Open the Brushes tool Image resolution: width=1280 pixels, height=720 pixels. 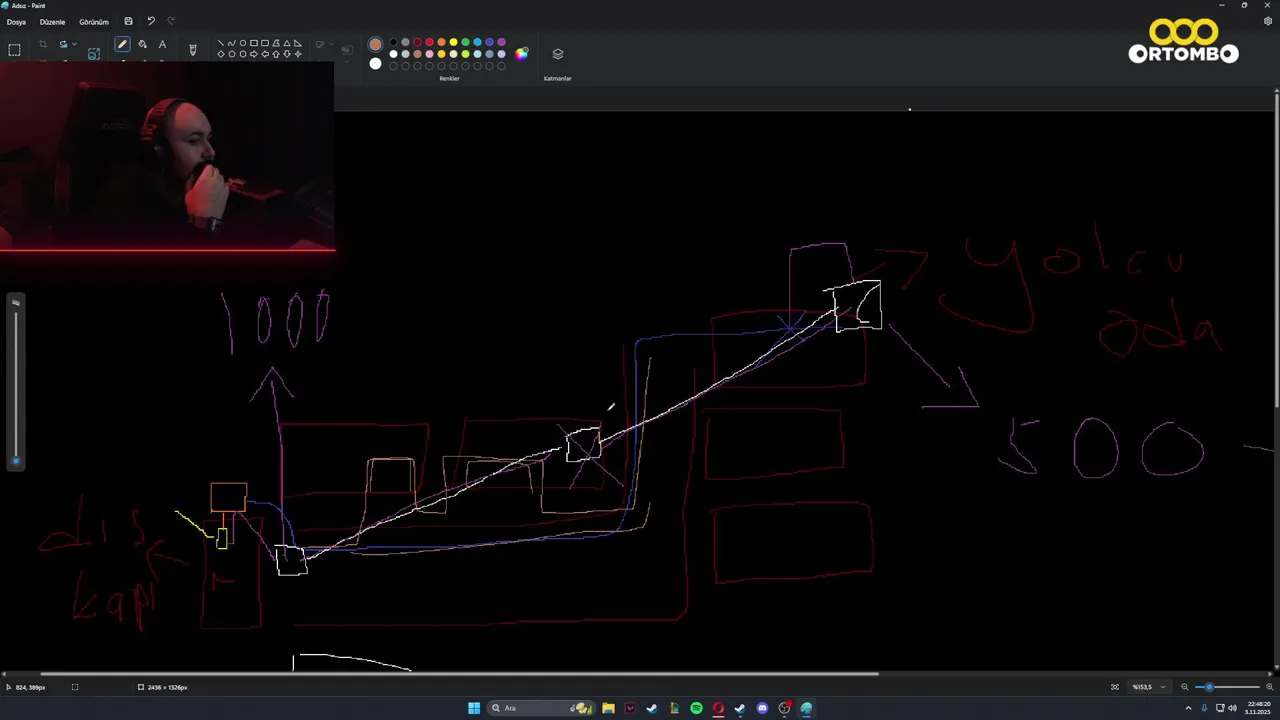tap(193, 49)
